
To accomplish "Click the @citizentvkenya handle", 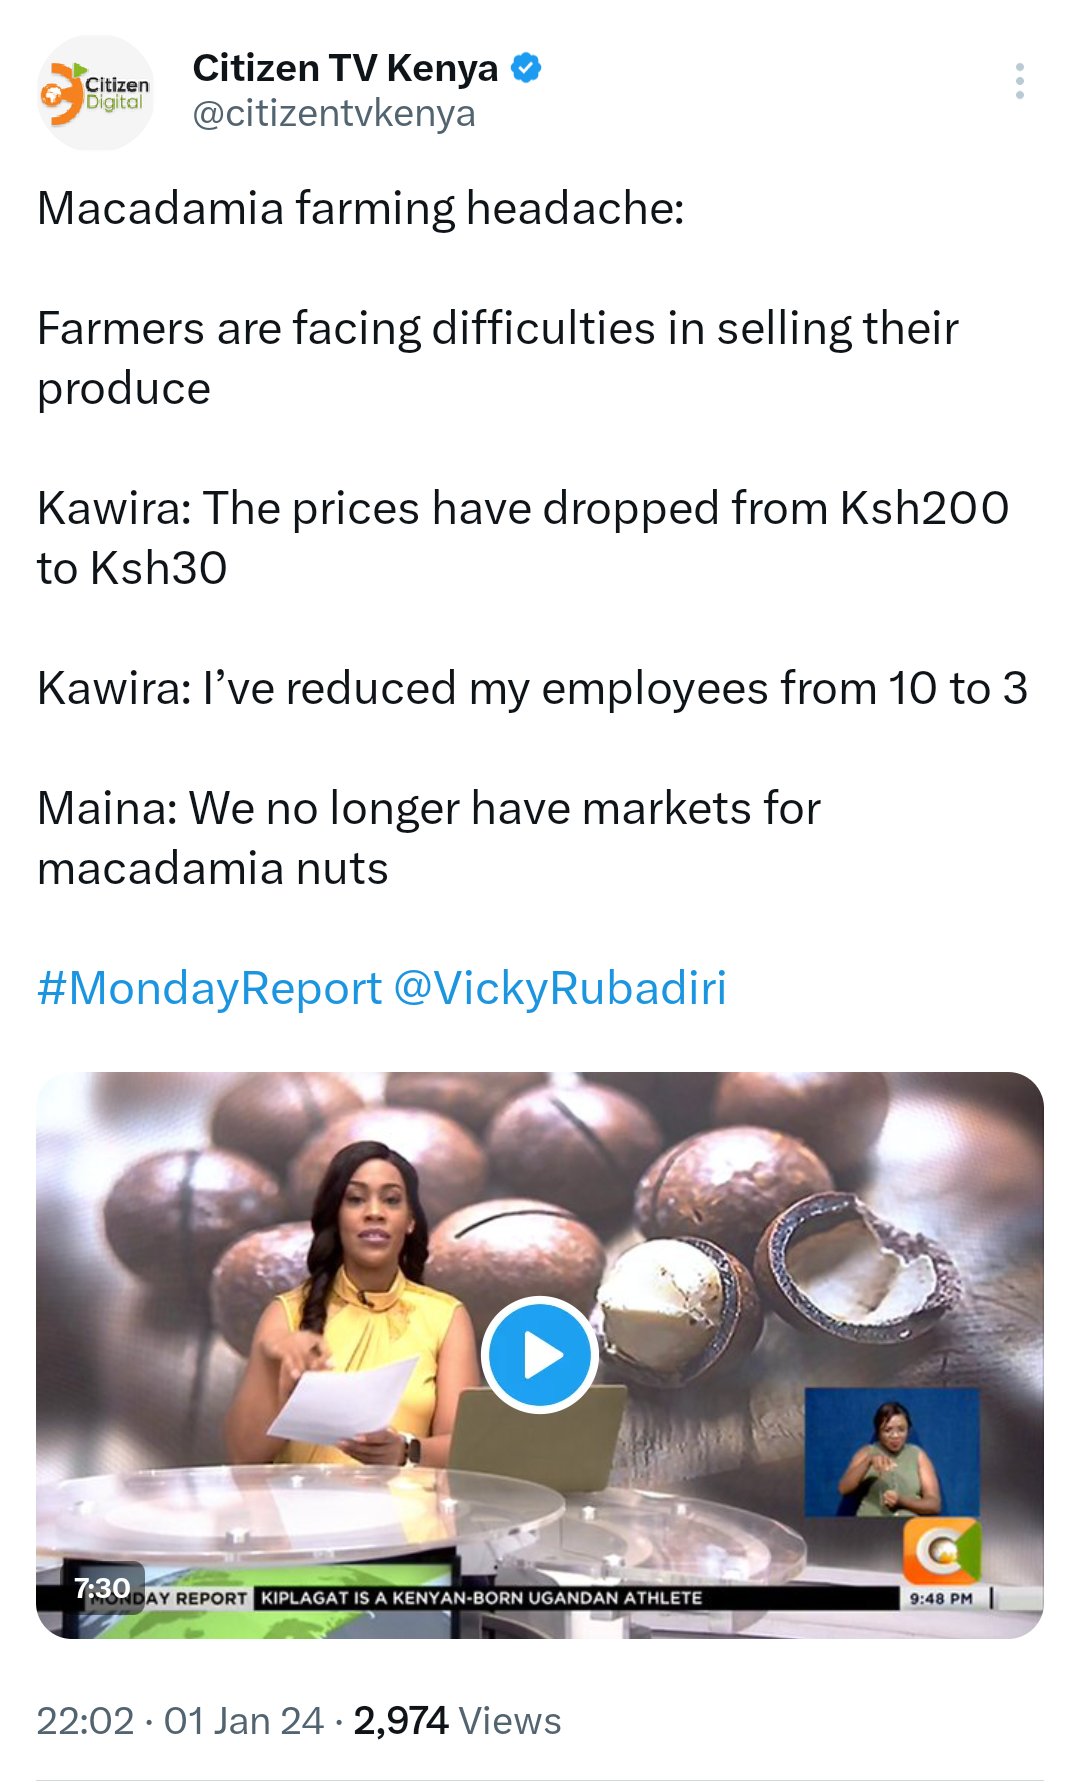I will 333,114.
